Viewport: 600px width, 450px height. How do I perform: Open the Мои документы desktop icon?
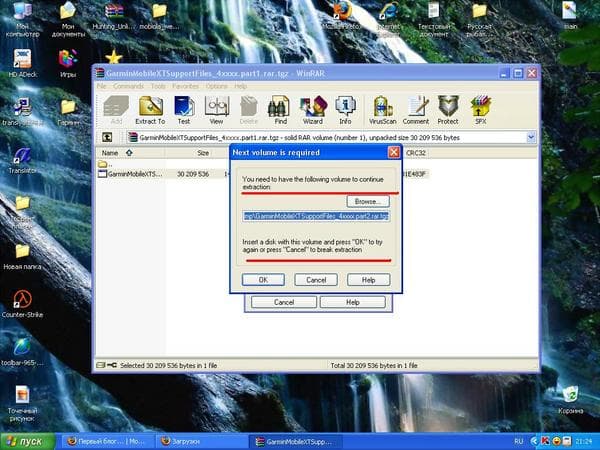pyautogui.click(x=68, y=19)
